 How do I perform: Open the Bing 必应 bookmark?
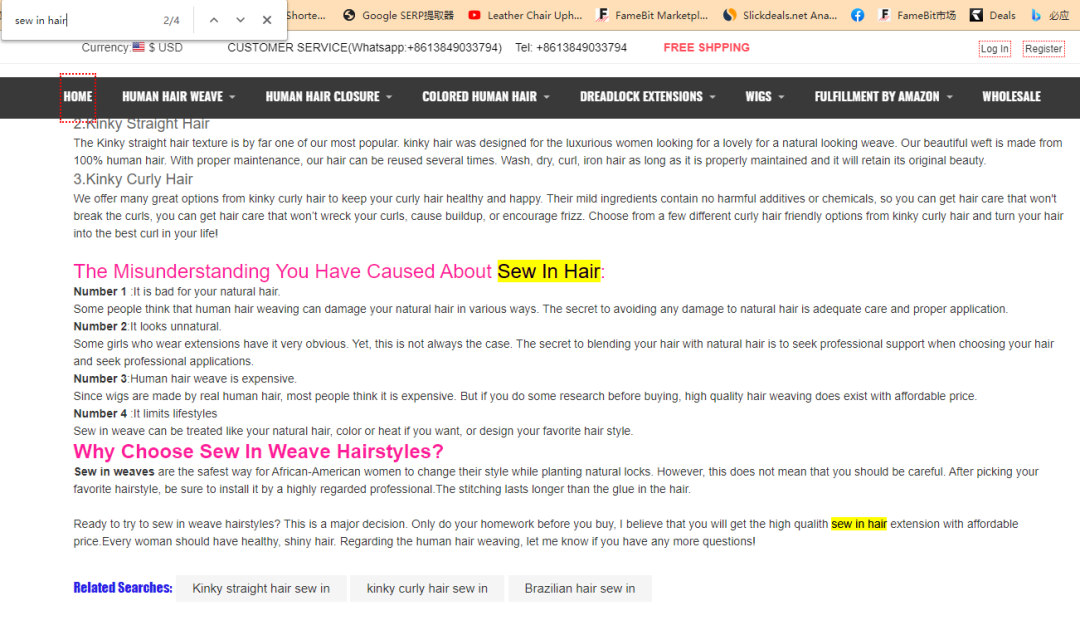click(x=1049, y=15)
